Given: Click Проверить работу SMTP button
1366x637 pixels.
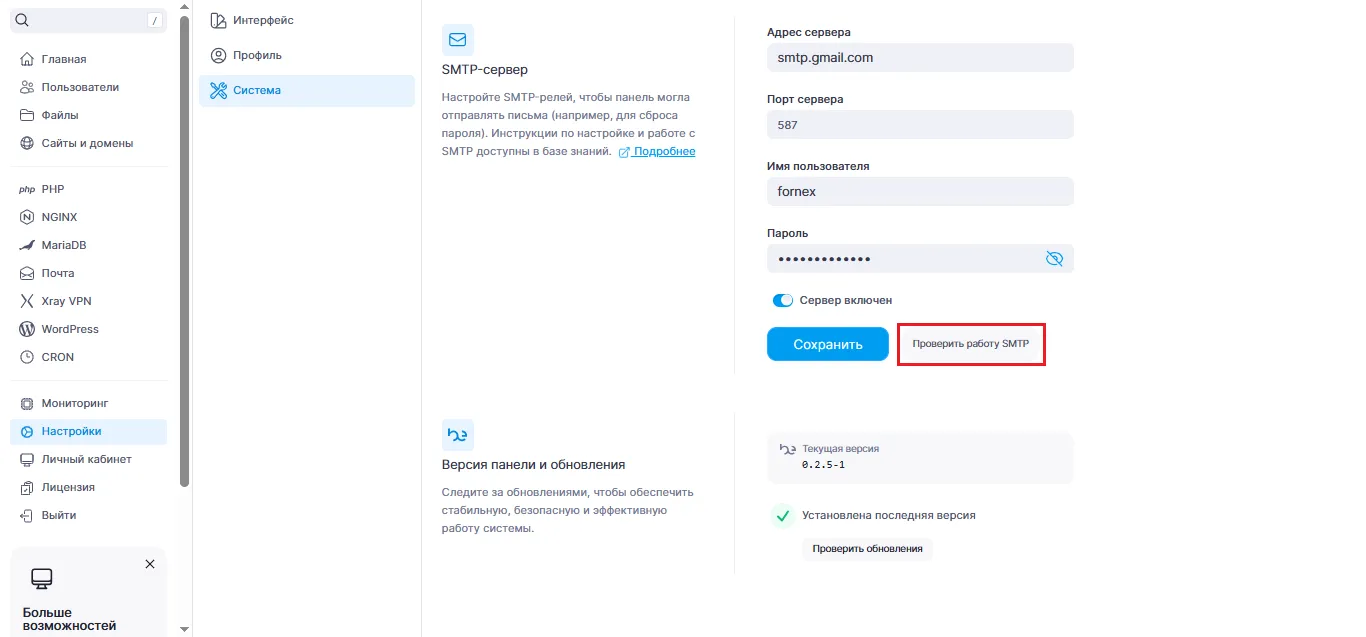Looking at the screenshot, I should tap(971, 344).
